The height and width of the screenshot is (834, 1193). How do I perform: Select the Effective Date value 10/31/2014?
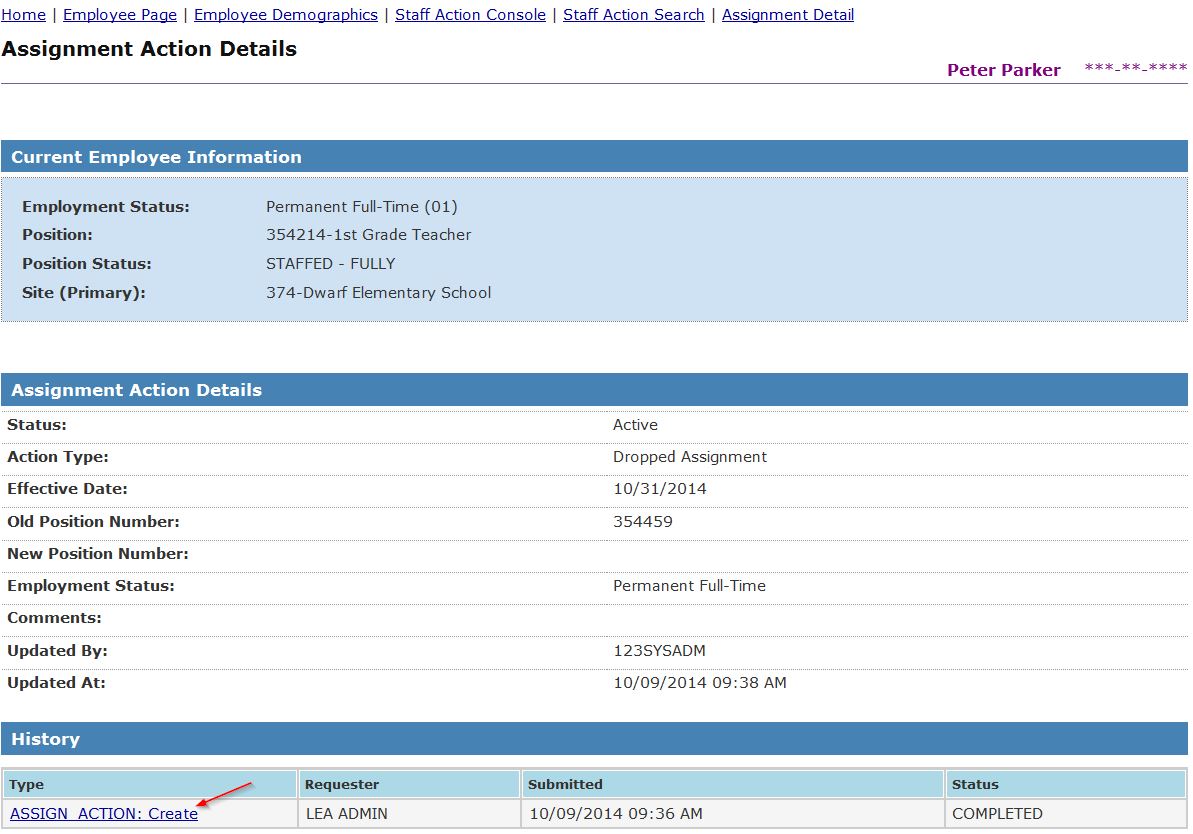click(660, 489)
